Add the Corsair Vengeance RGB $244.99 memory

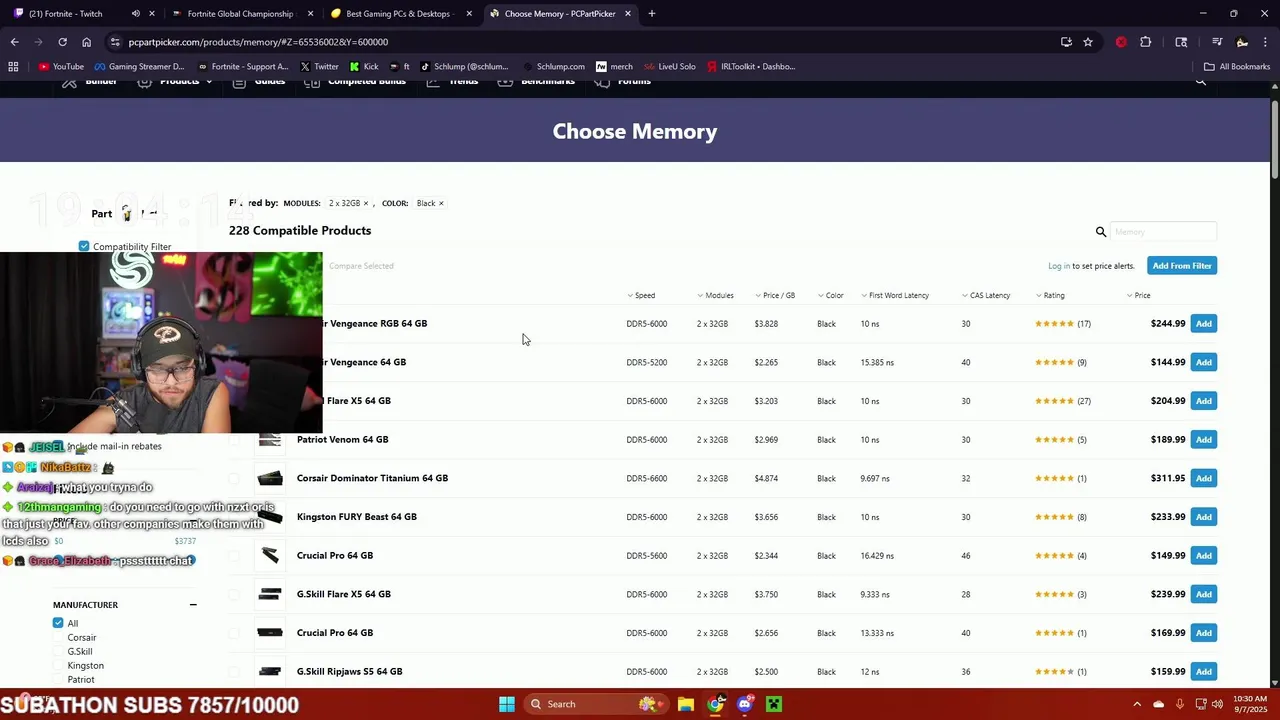click(1204, 324)
